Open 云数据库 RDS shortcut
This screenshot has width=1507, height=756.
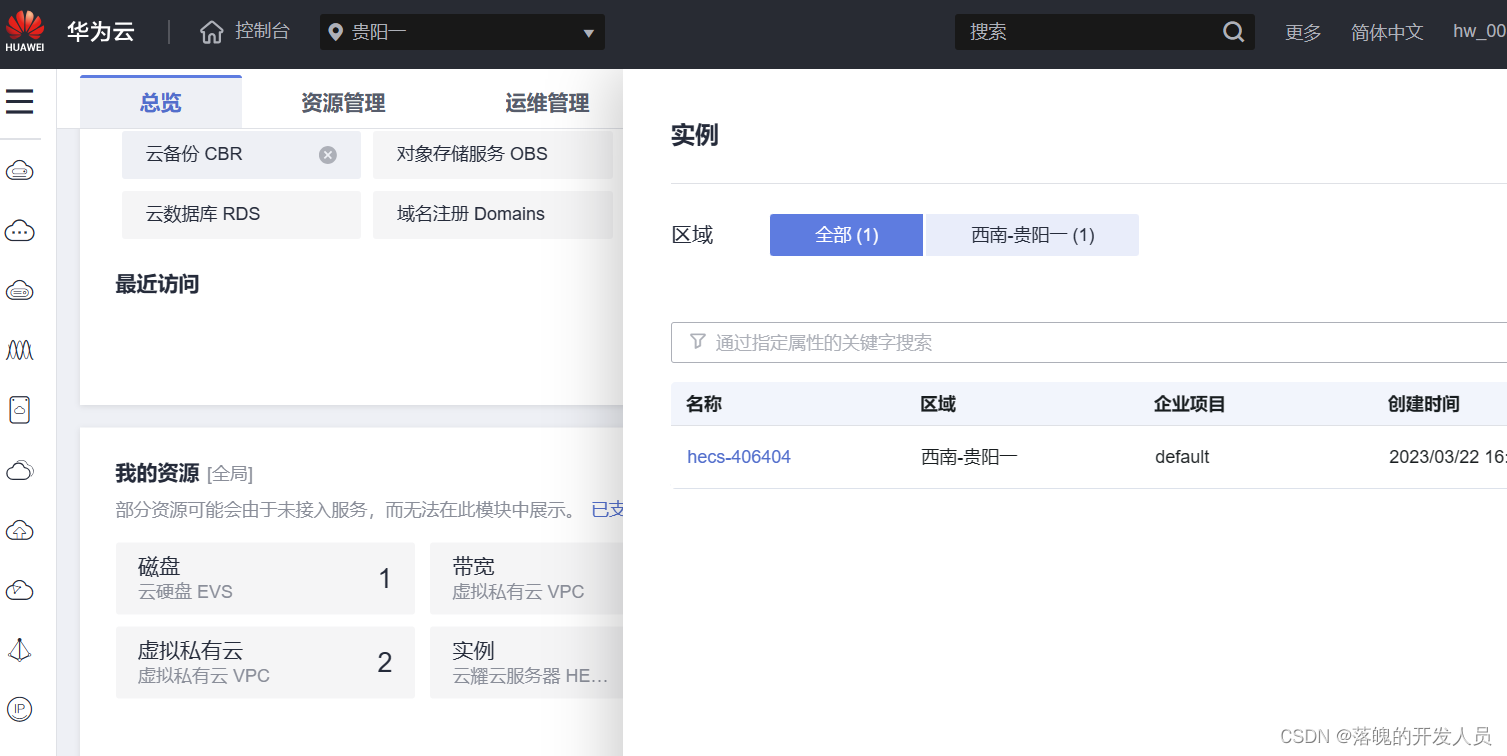coord(241,215)
